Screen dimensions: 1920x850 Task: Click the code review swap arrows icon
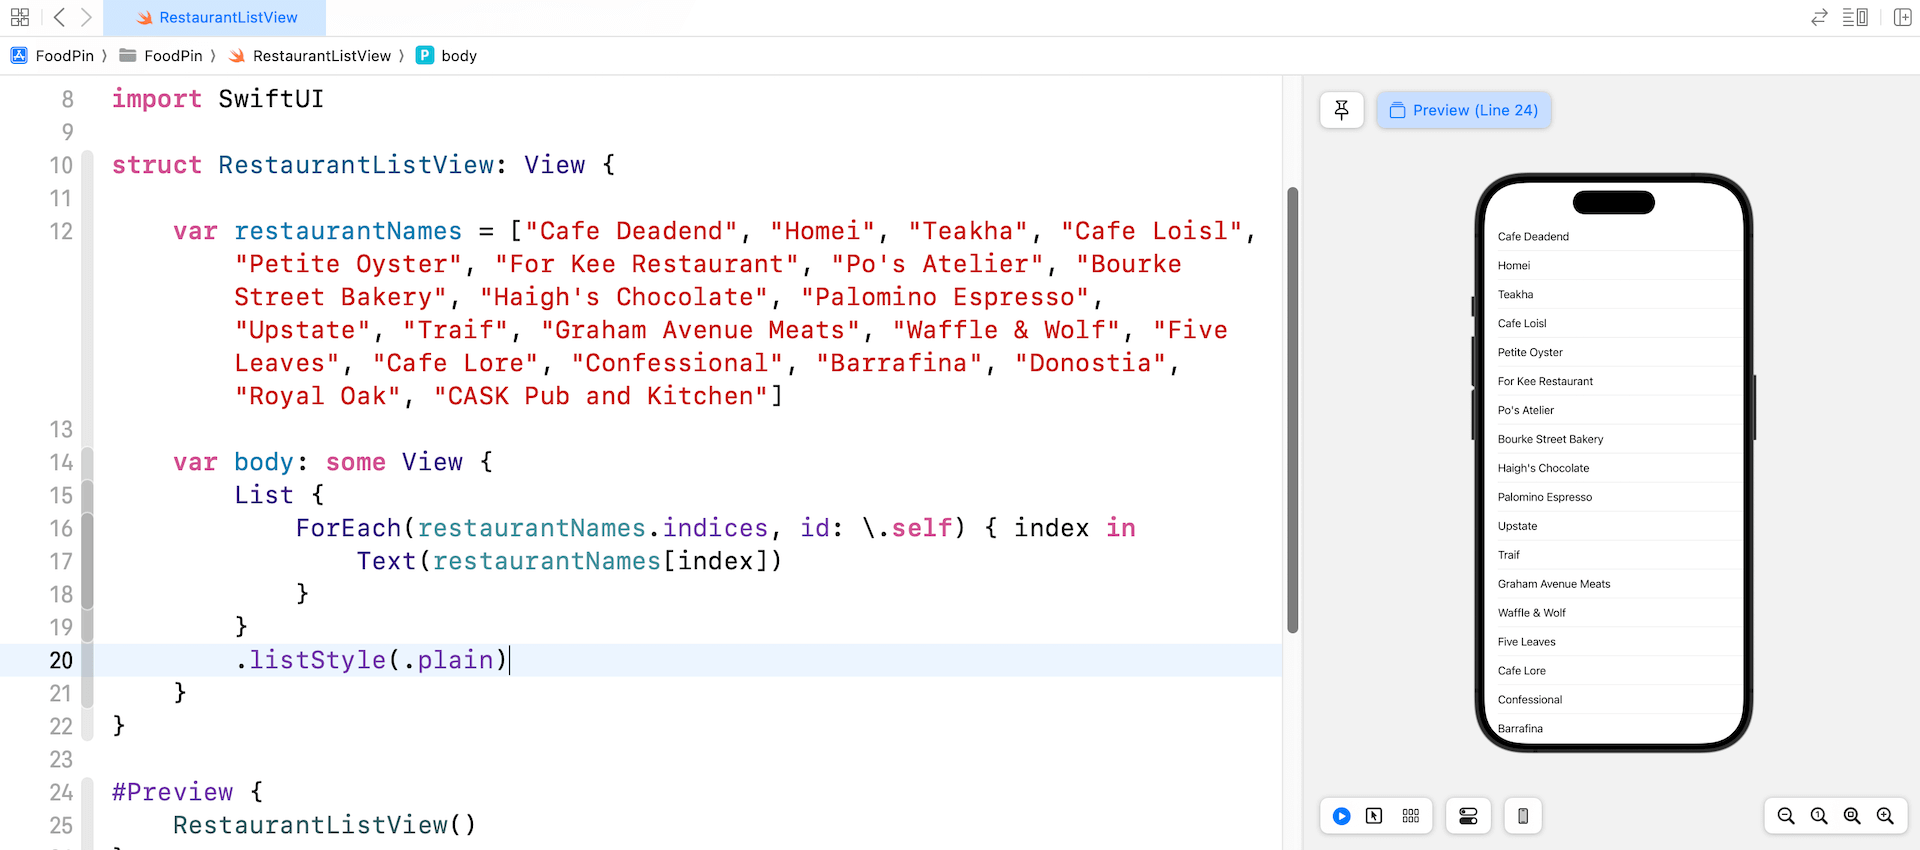1819,17
